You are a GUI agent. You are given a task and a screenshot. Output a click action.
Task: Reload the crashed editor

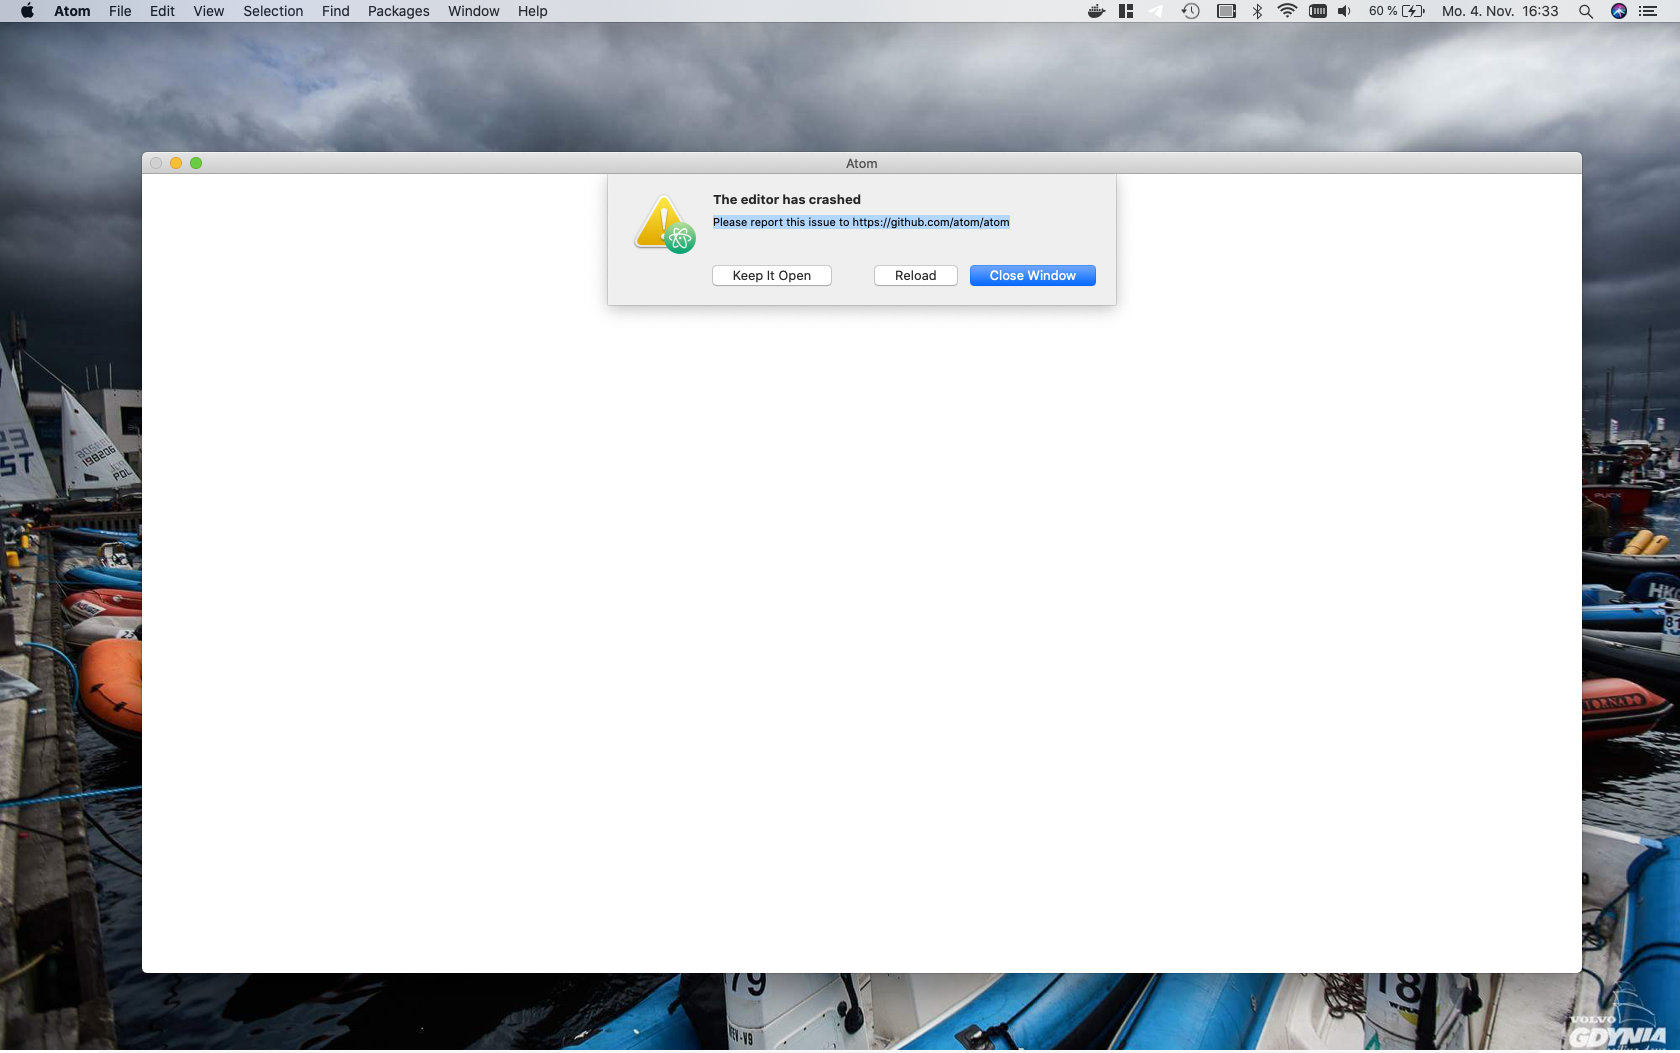915,276
